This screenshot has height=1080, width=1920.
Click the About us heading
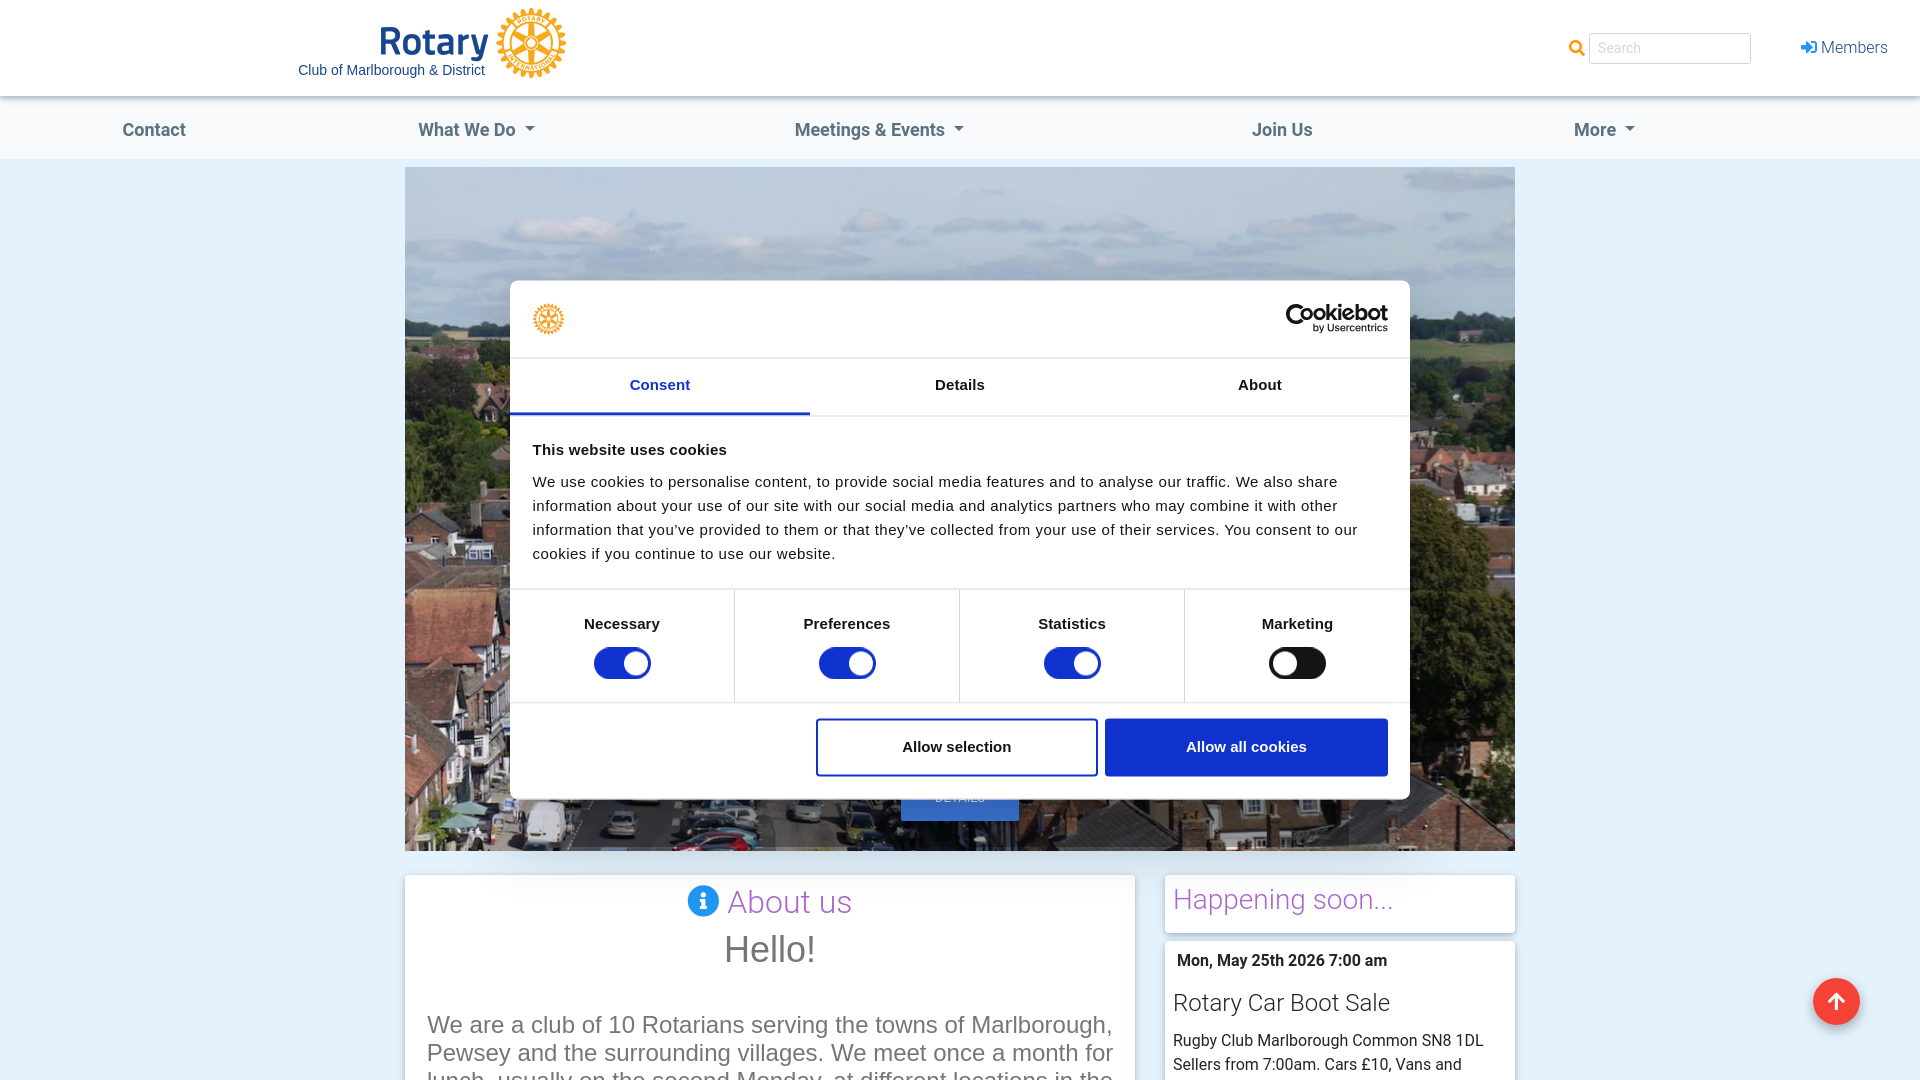789,902
